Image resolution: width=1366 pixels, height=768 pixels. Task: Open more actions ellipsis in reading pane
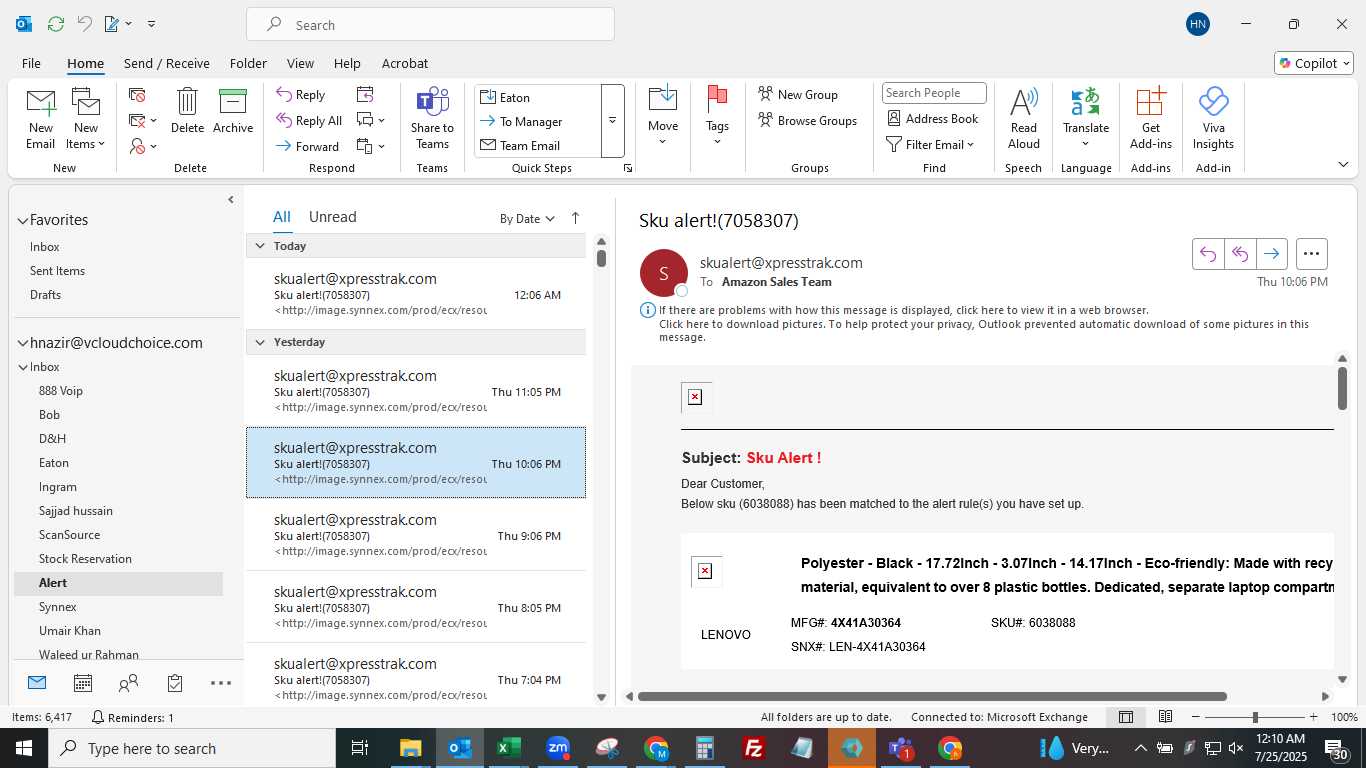[1311, 254]
